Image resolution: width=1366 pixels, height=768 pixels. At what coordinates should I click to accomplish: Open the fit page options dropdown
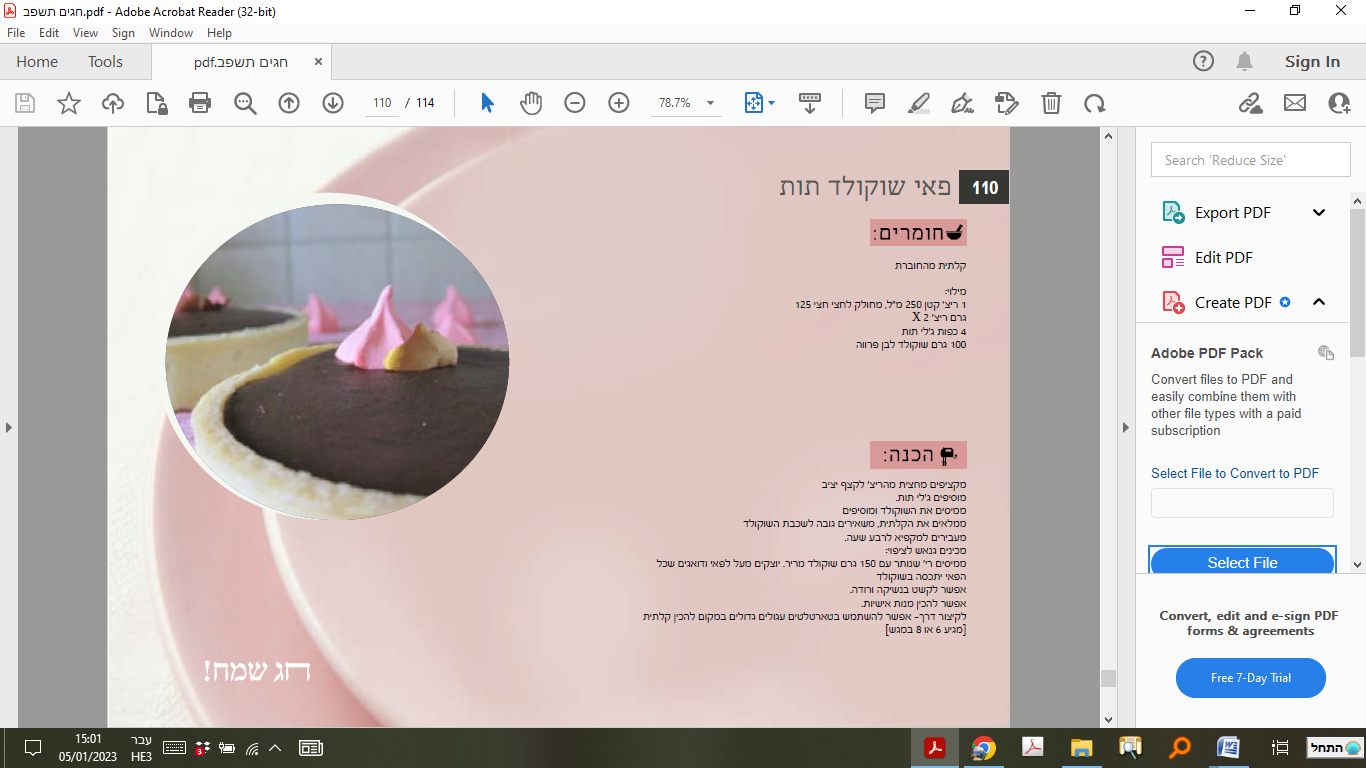click(x=771, y=103)
